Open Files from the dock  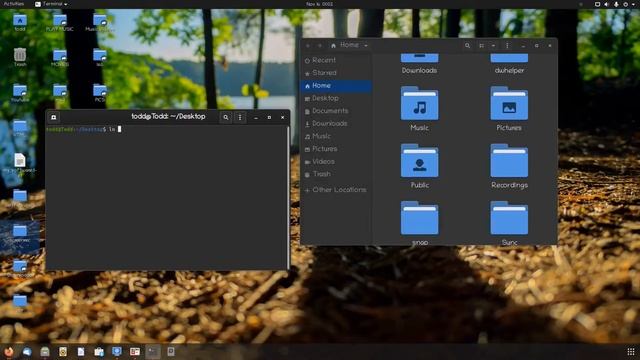click(45, 351)
